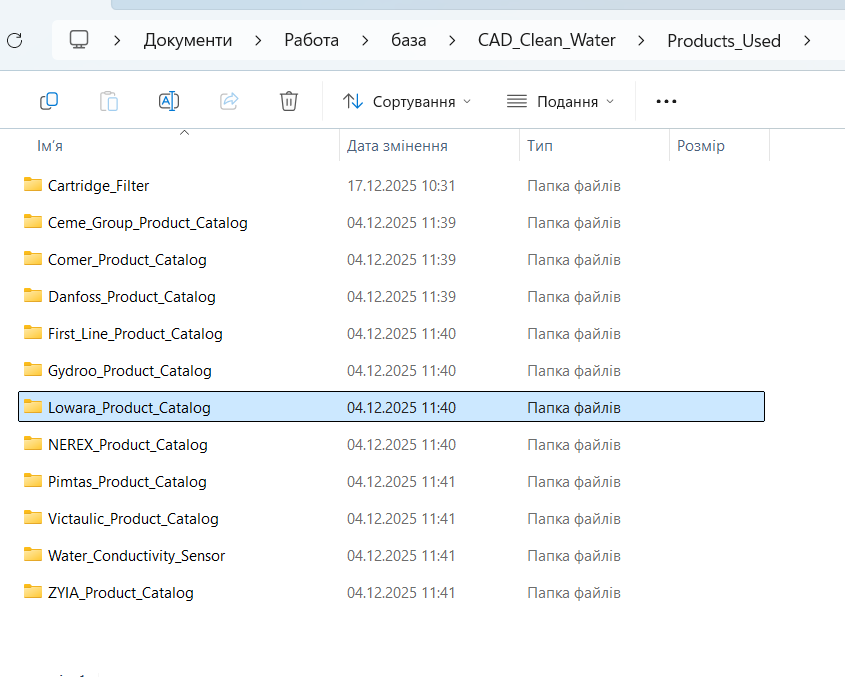
Task: Click the Copy toolbar icon
Action: point(49,101)
